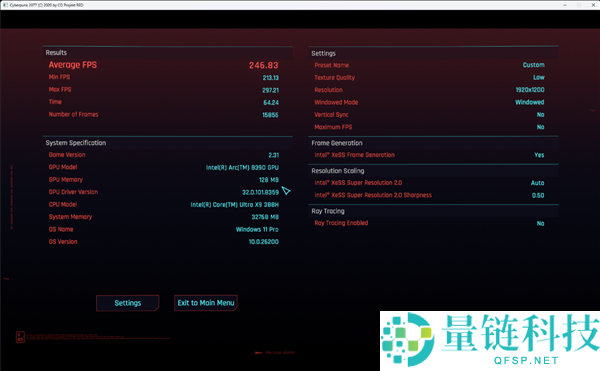This screenshot has width=600, height=371.
Task: Click the OS Name value Windows 11 Pro
Action: (x=257, y=229)
